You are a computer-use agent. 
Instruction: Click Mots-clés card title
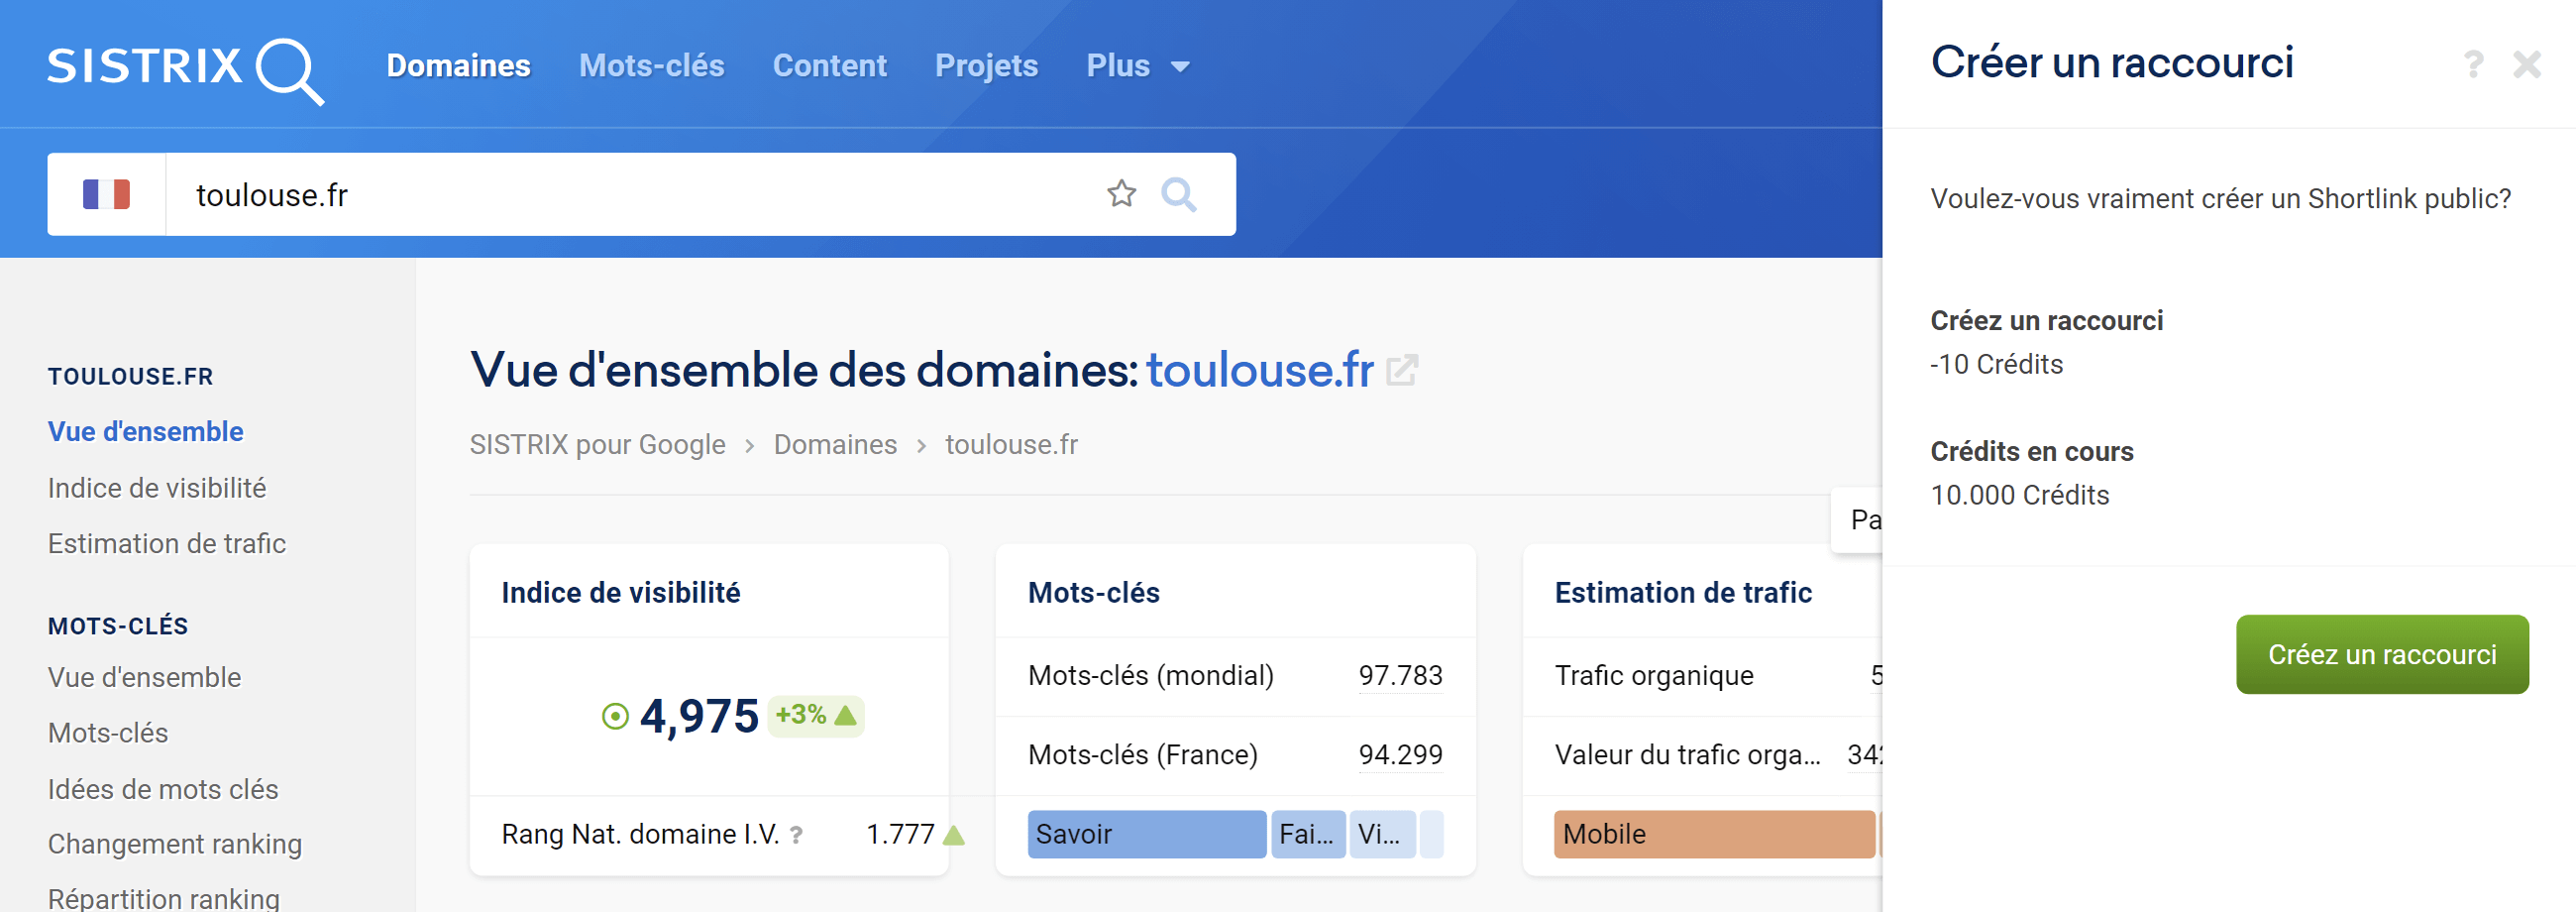1093,592
